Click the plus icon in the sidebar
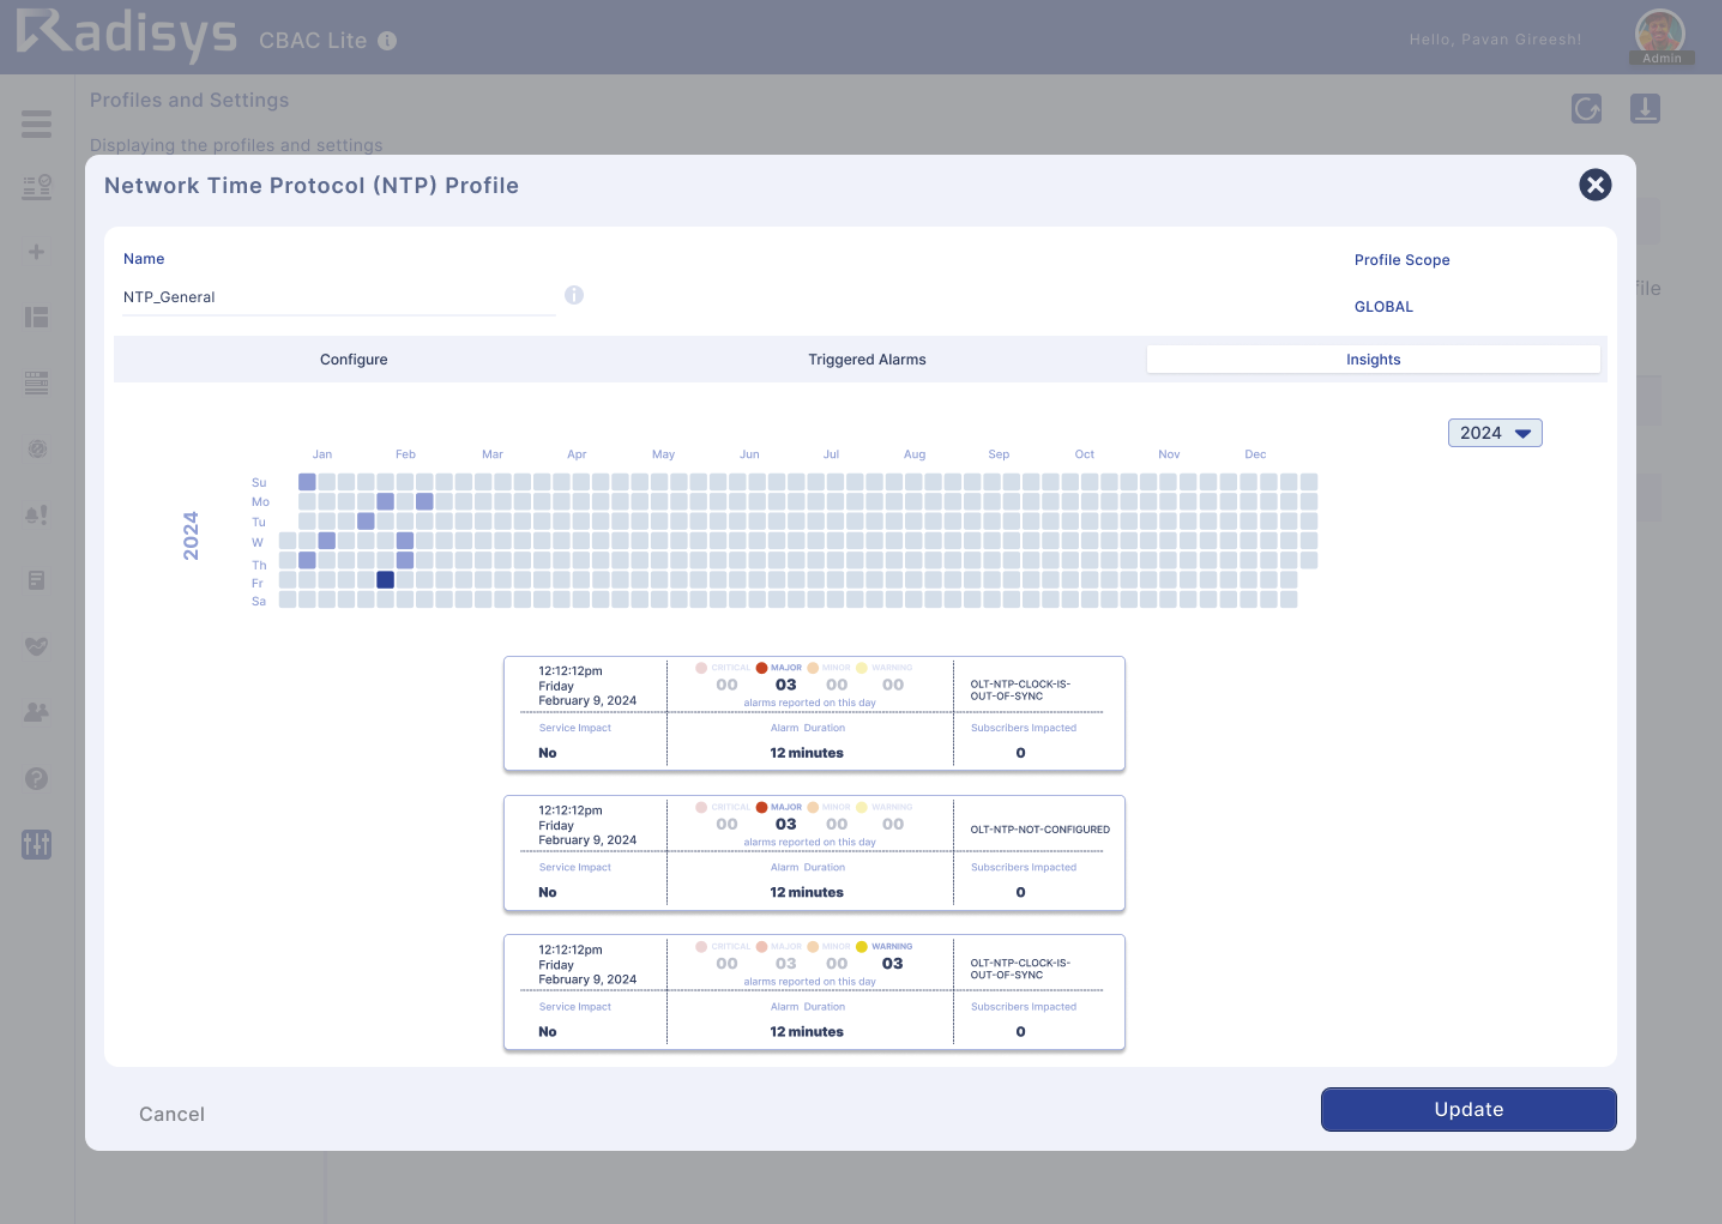 pyautogui.click(x=36, y=252)
